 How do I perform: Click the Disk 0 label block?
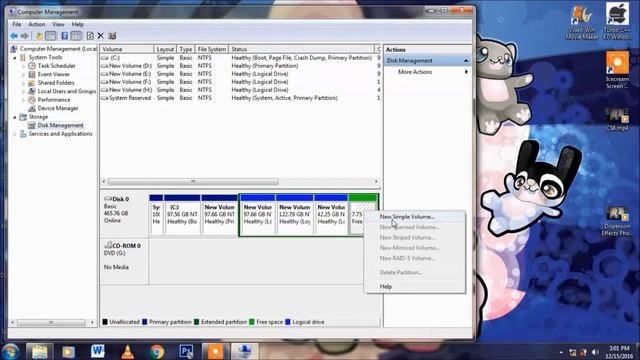(124, 215)
